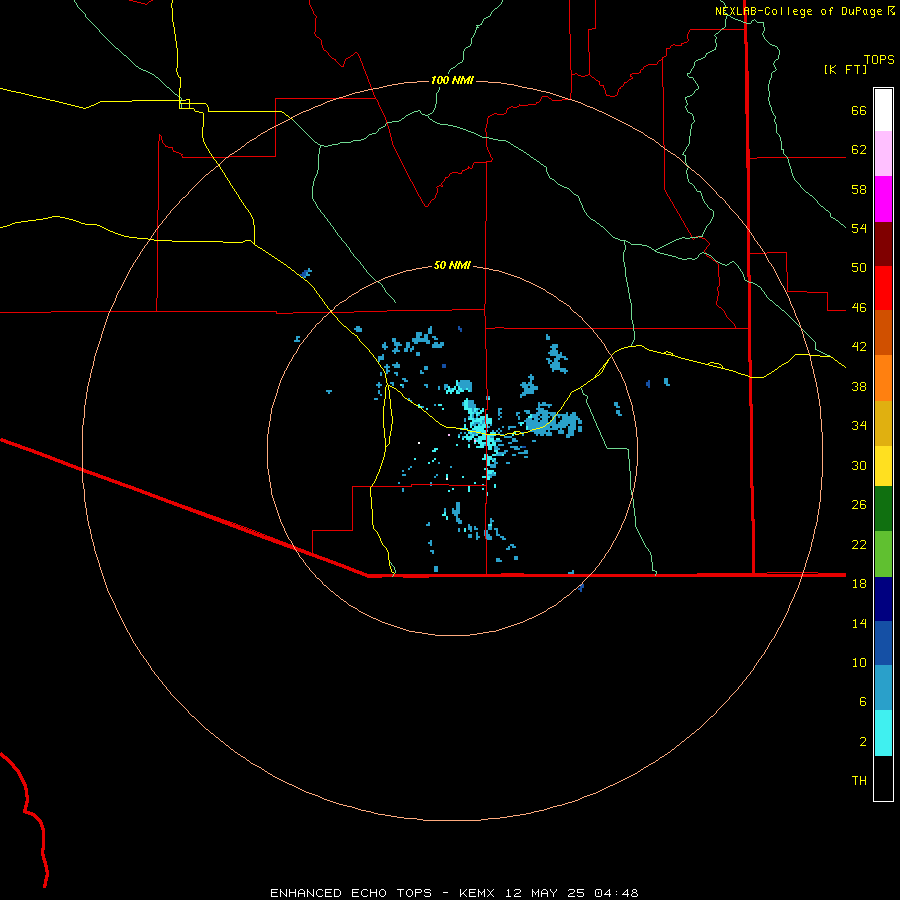Pick the magenta segment in the color scale

883,199
